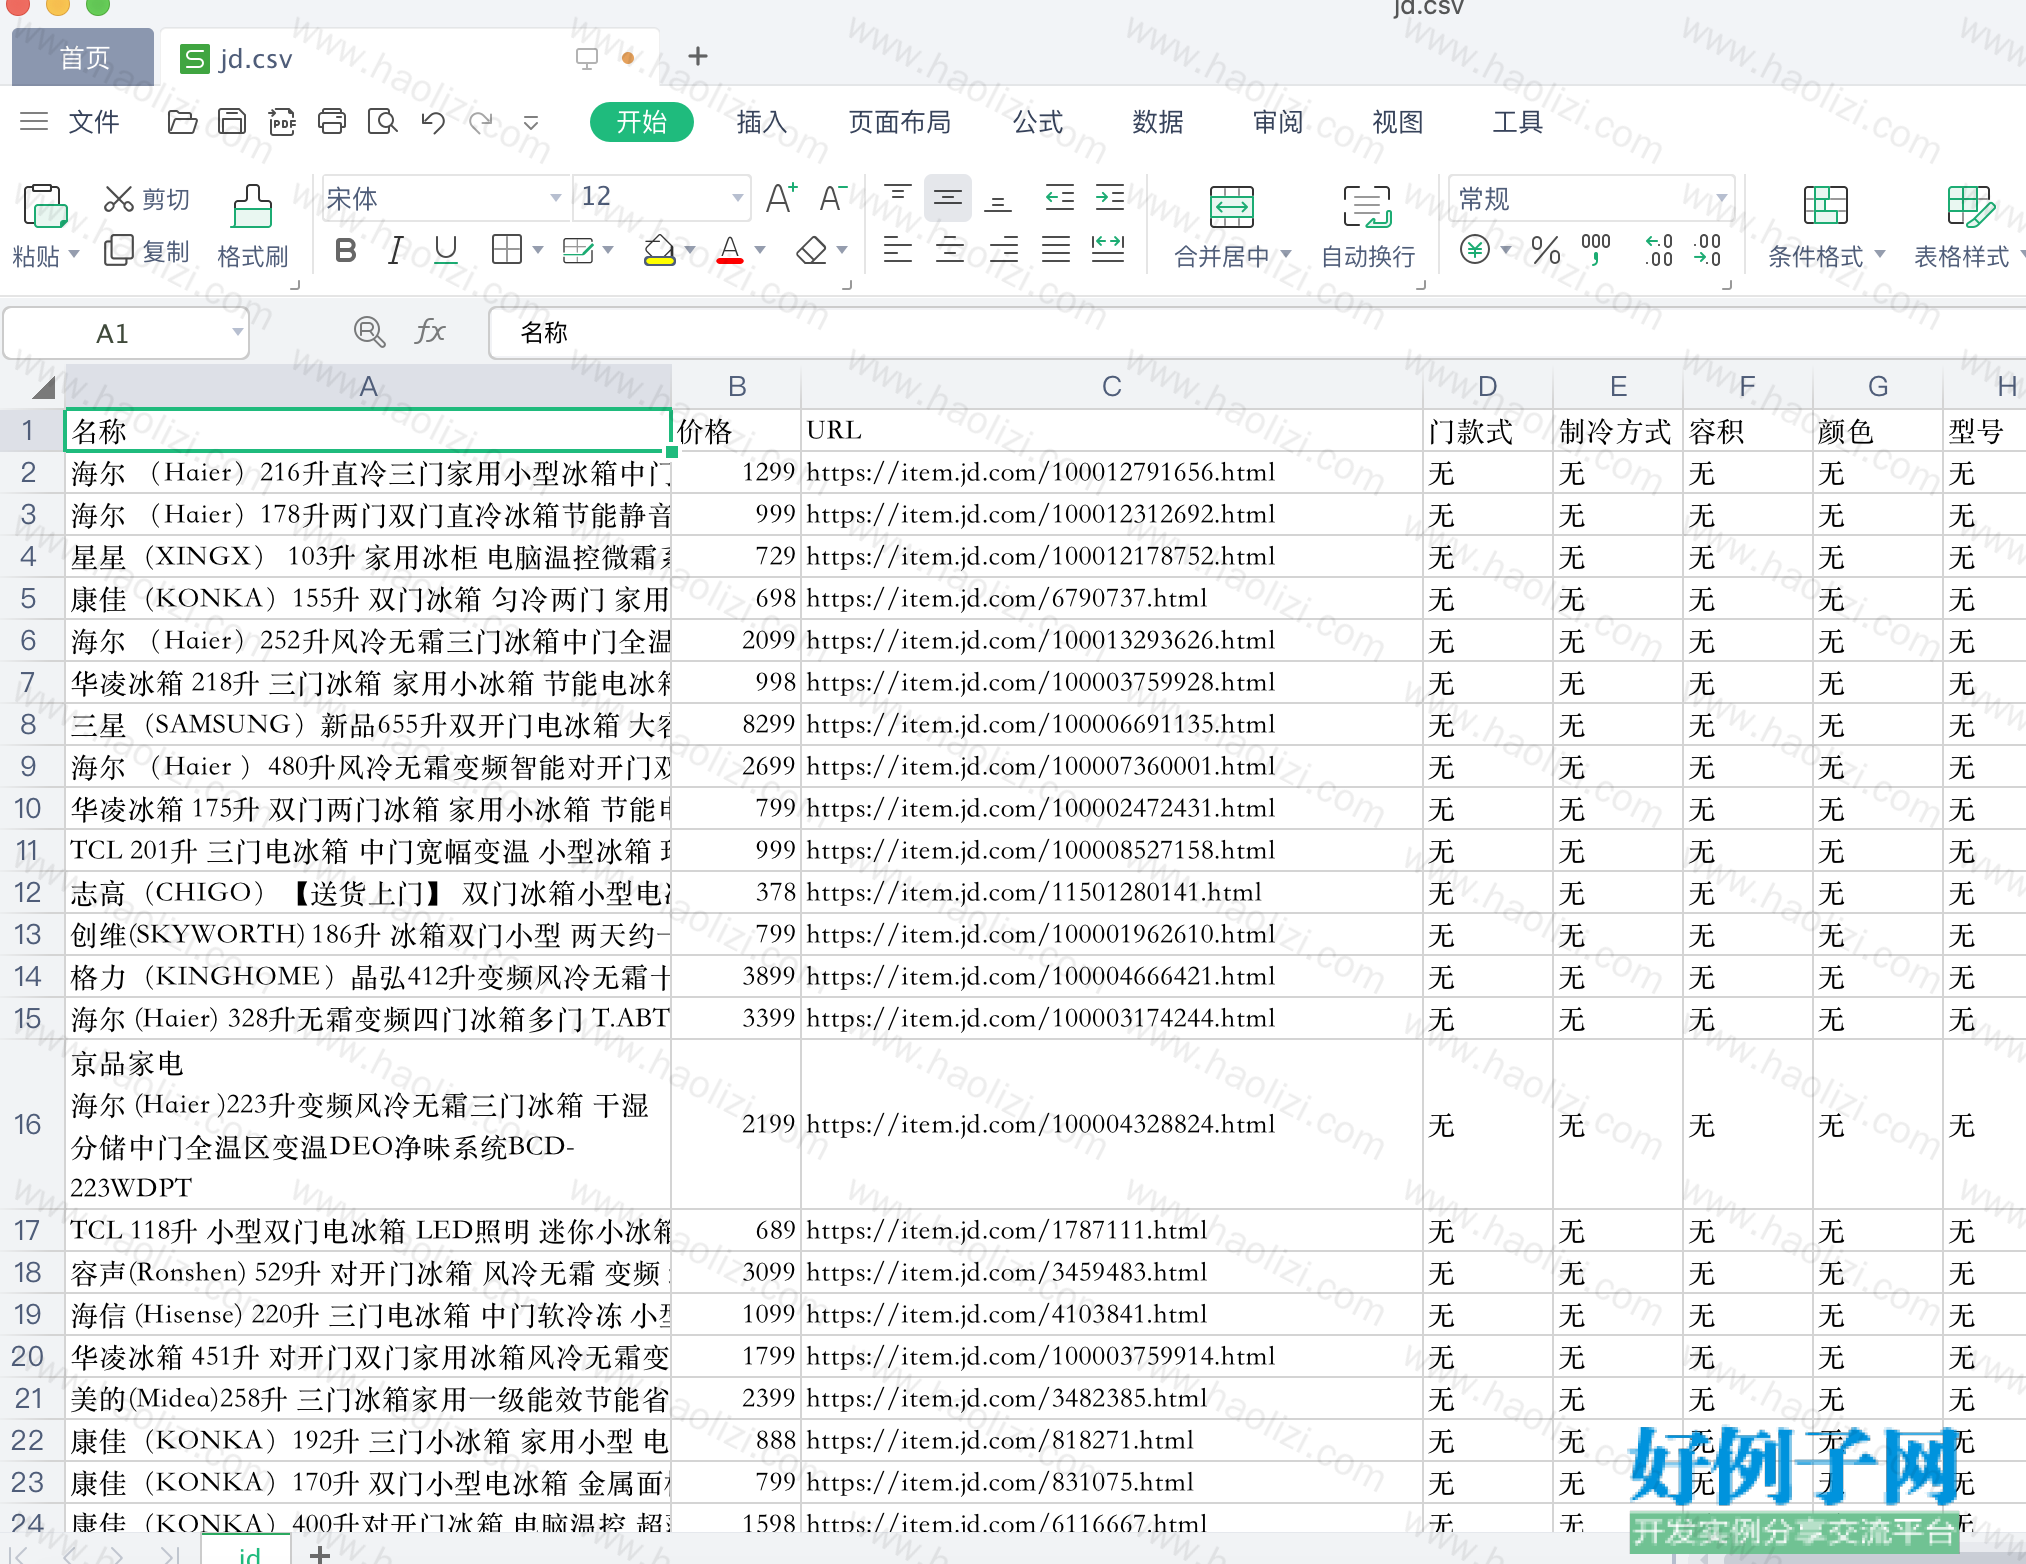Expand the Paste options arrow
The width and height of the screenshot is (2026, 1564).
pyautogui.click(x=74, y=255)
